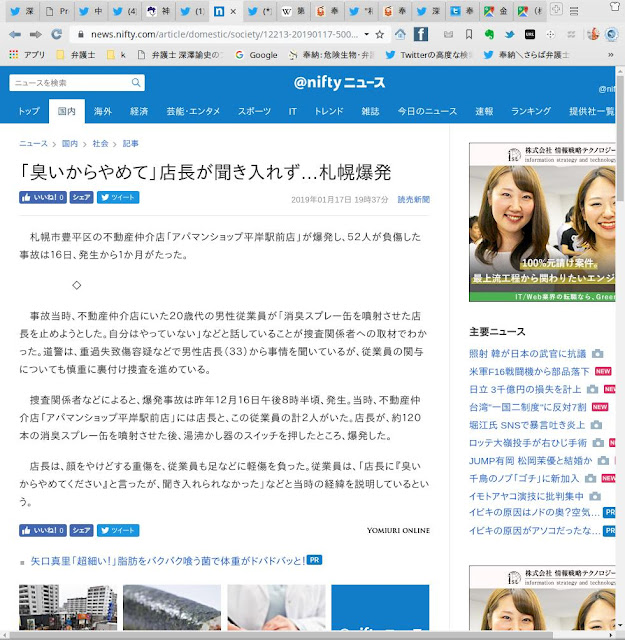Open the 速報 section
625x640 pixels.
tap(484, 111)
